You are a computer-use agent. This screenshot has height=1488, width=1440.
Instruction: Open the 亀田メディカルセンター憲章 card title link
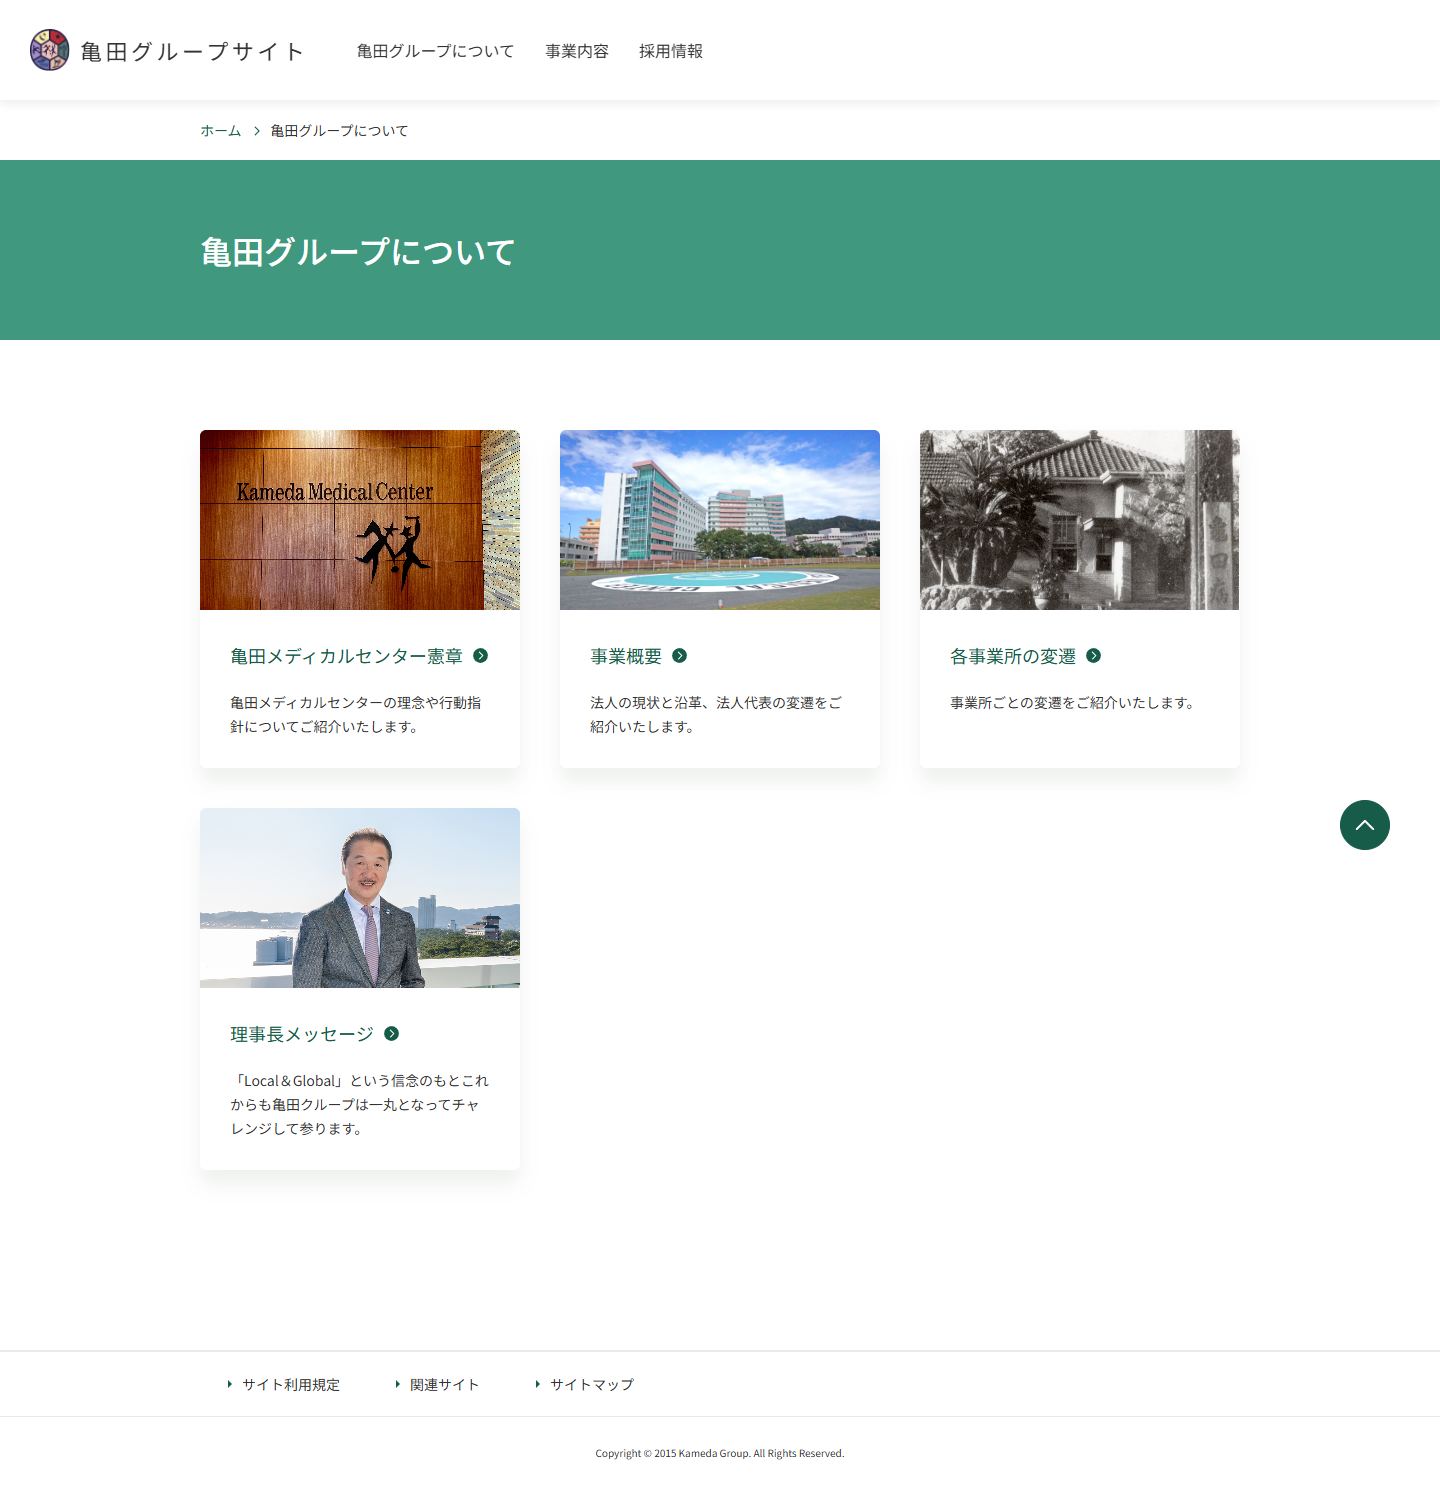[x=346, y=656]
